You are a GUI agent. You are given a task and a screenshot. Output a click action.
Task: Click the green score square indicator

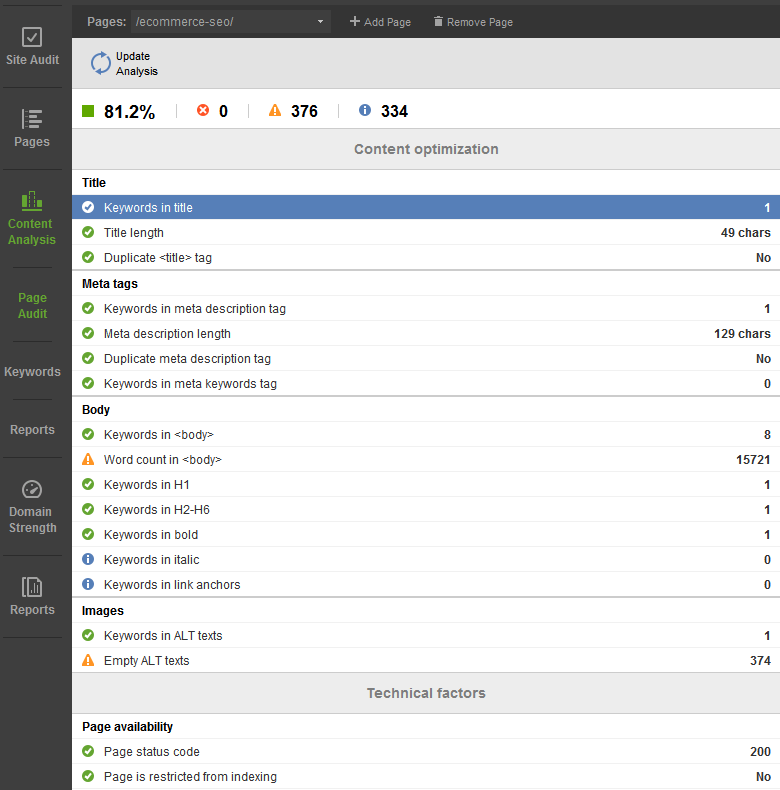tap(88, 110)
